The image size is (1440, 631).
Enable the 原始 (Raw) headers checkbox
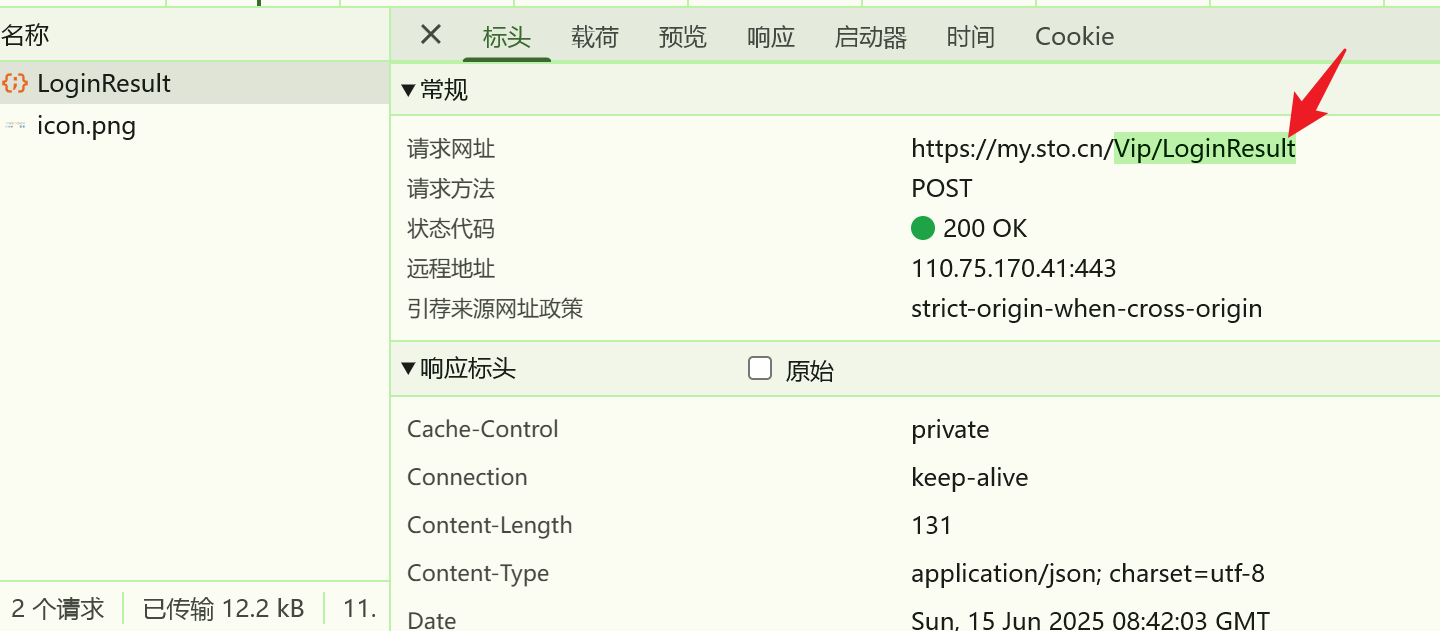(760, 368)
